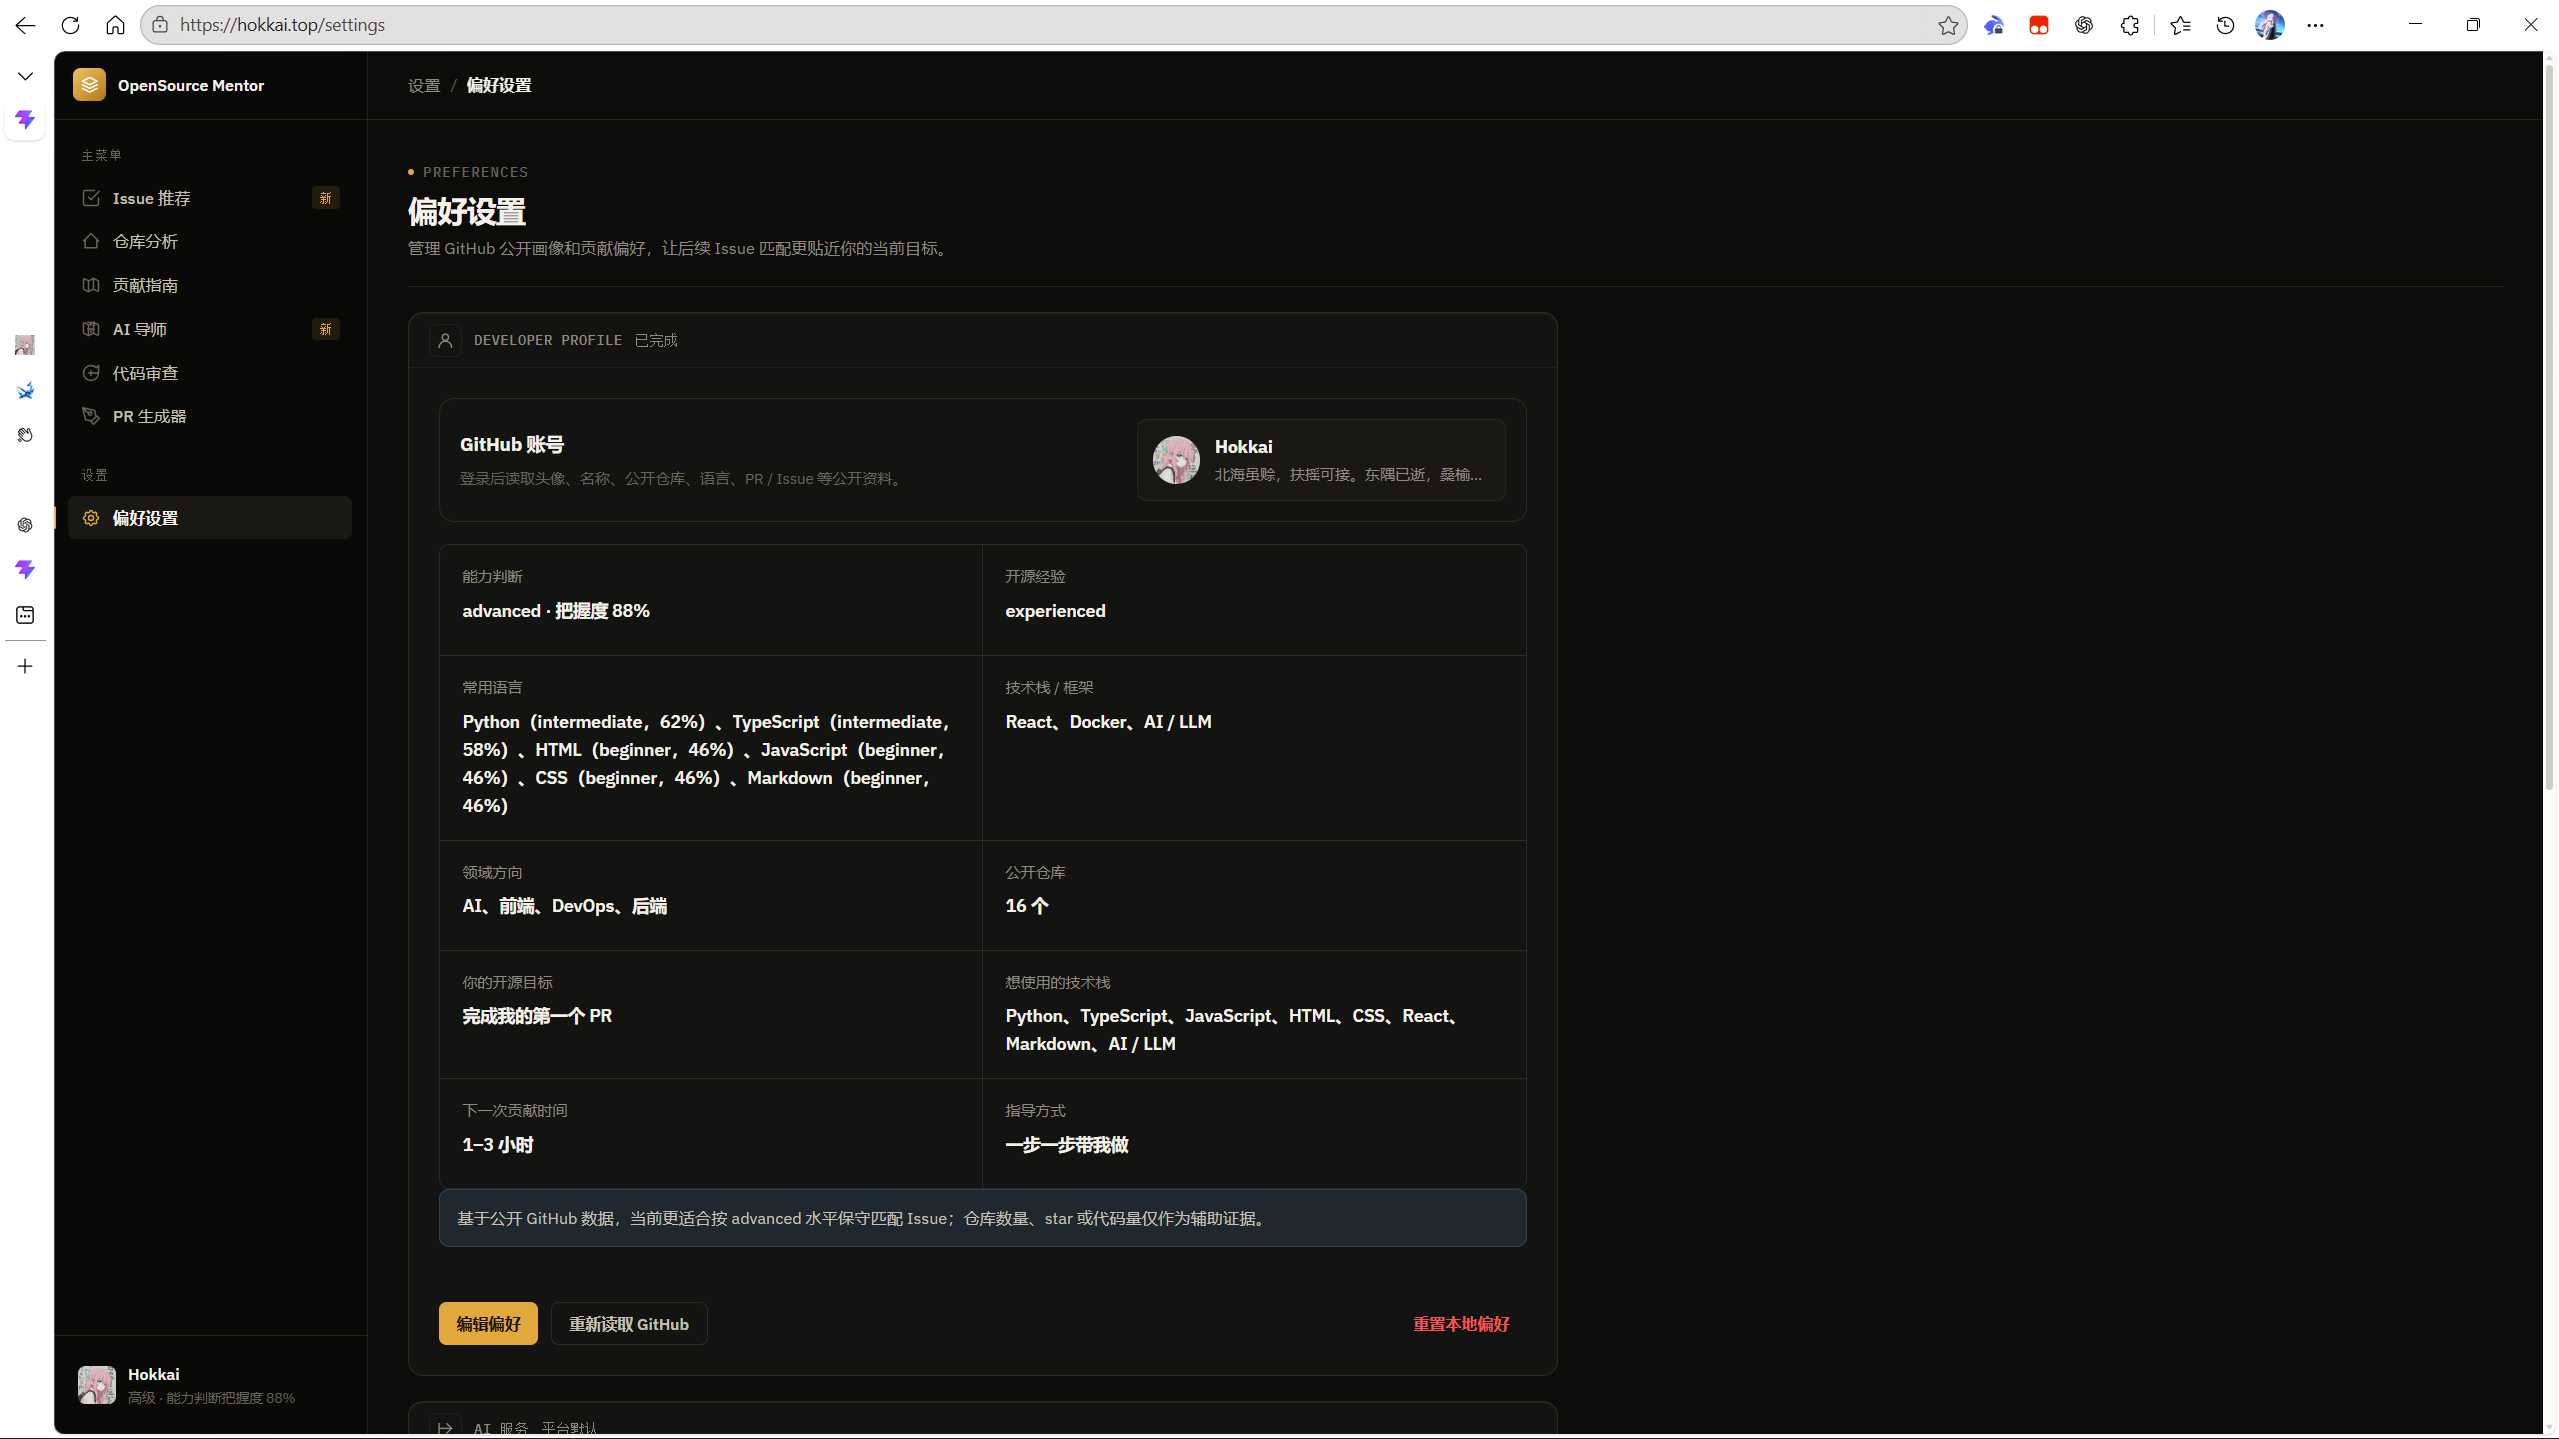Viewport: 2559px width, 1439px height.
Task: Click the "16 个" public repositories value
Action: tap(1027, 906)
